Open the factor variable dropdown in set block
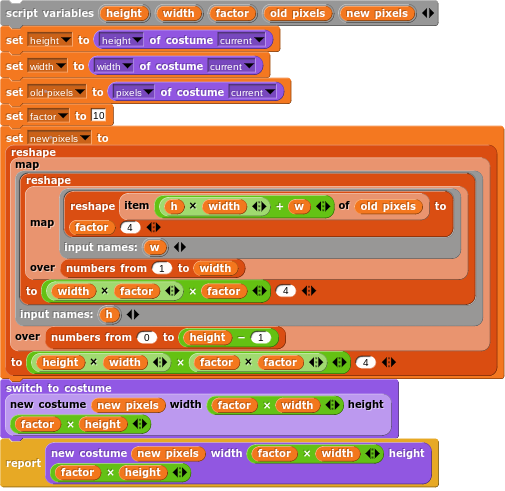505x491 pixels. coord(63,116)
